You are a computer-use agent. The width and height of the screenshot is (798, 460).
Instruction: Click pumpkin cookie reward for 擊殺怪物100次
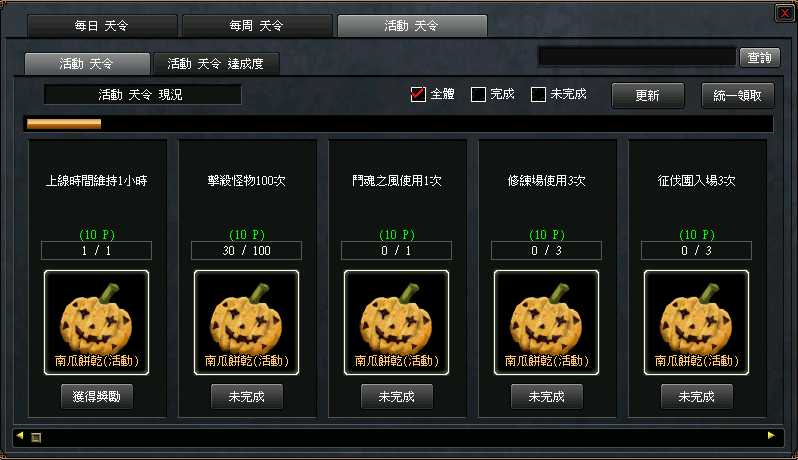[246, 323]
